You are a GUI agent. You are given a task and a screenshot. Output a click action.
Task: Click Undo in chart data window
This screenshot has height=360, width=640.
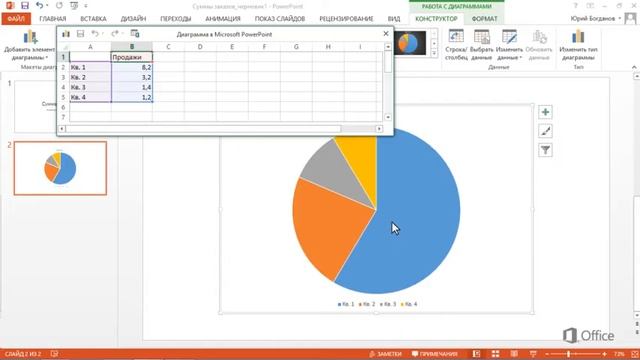pos(95,34)
